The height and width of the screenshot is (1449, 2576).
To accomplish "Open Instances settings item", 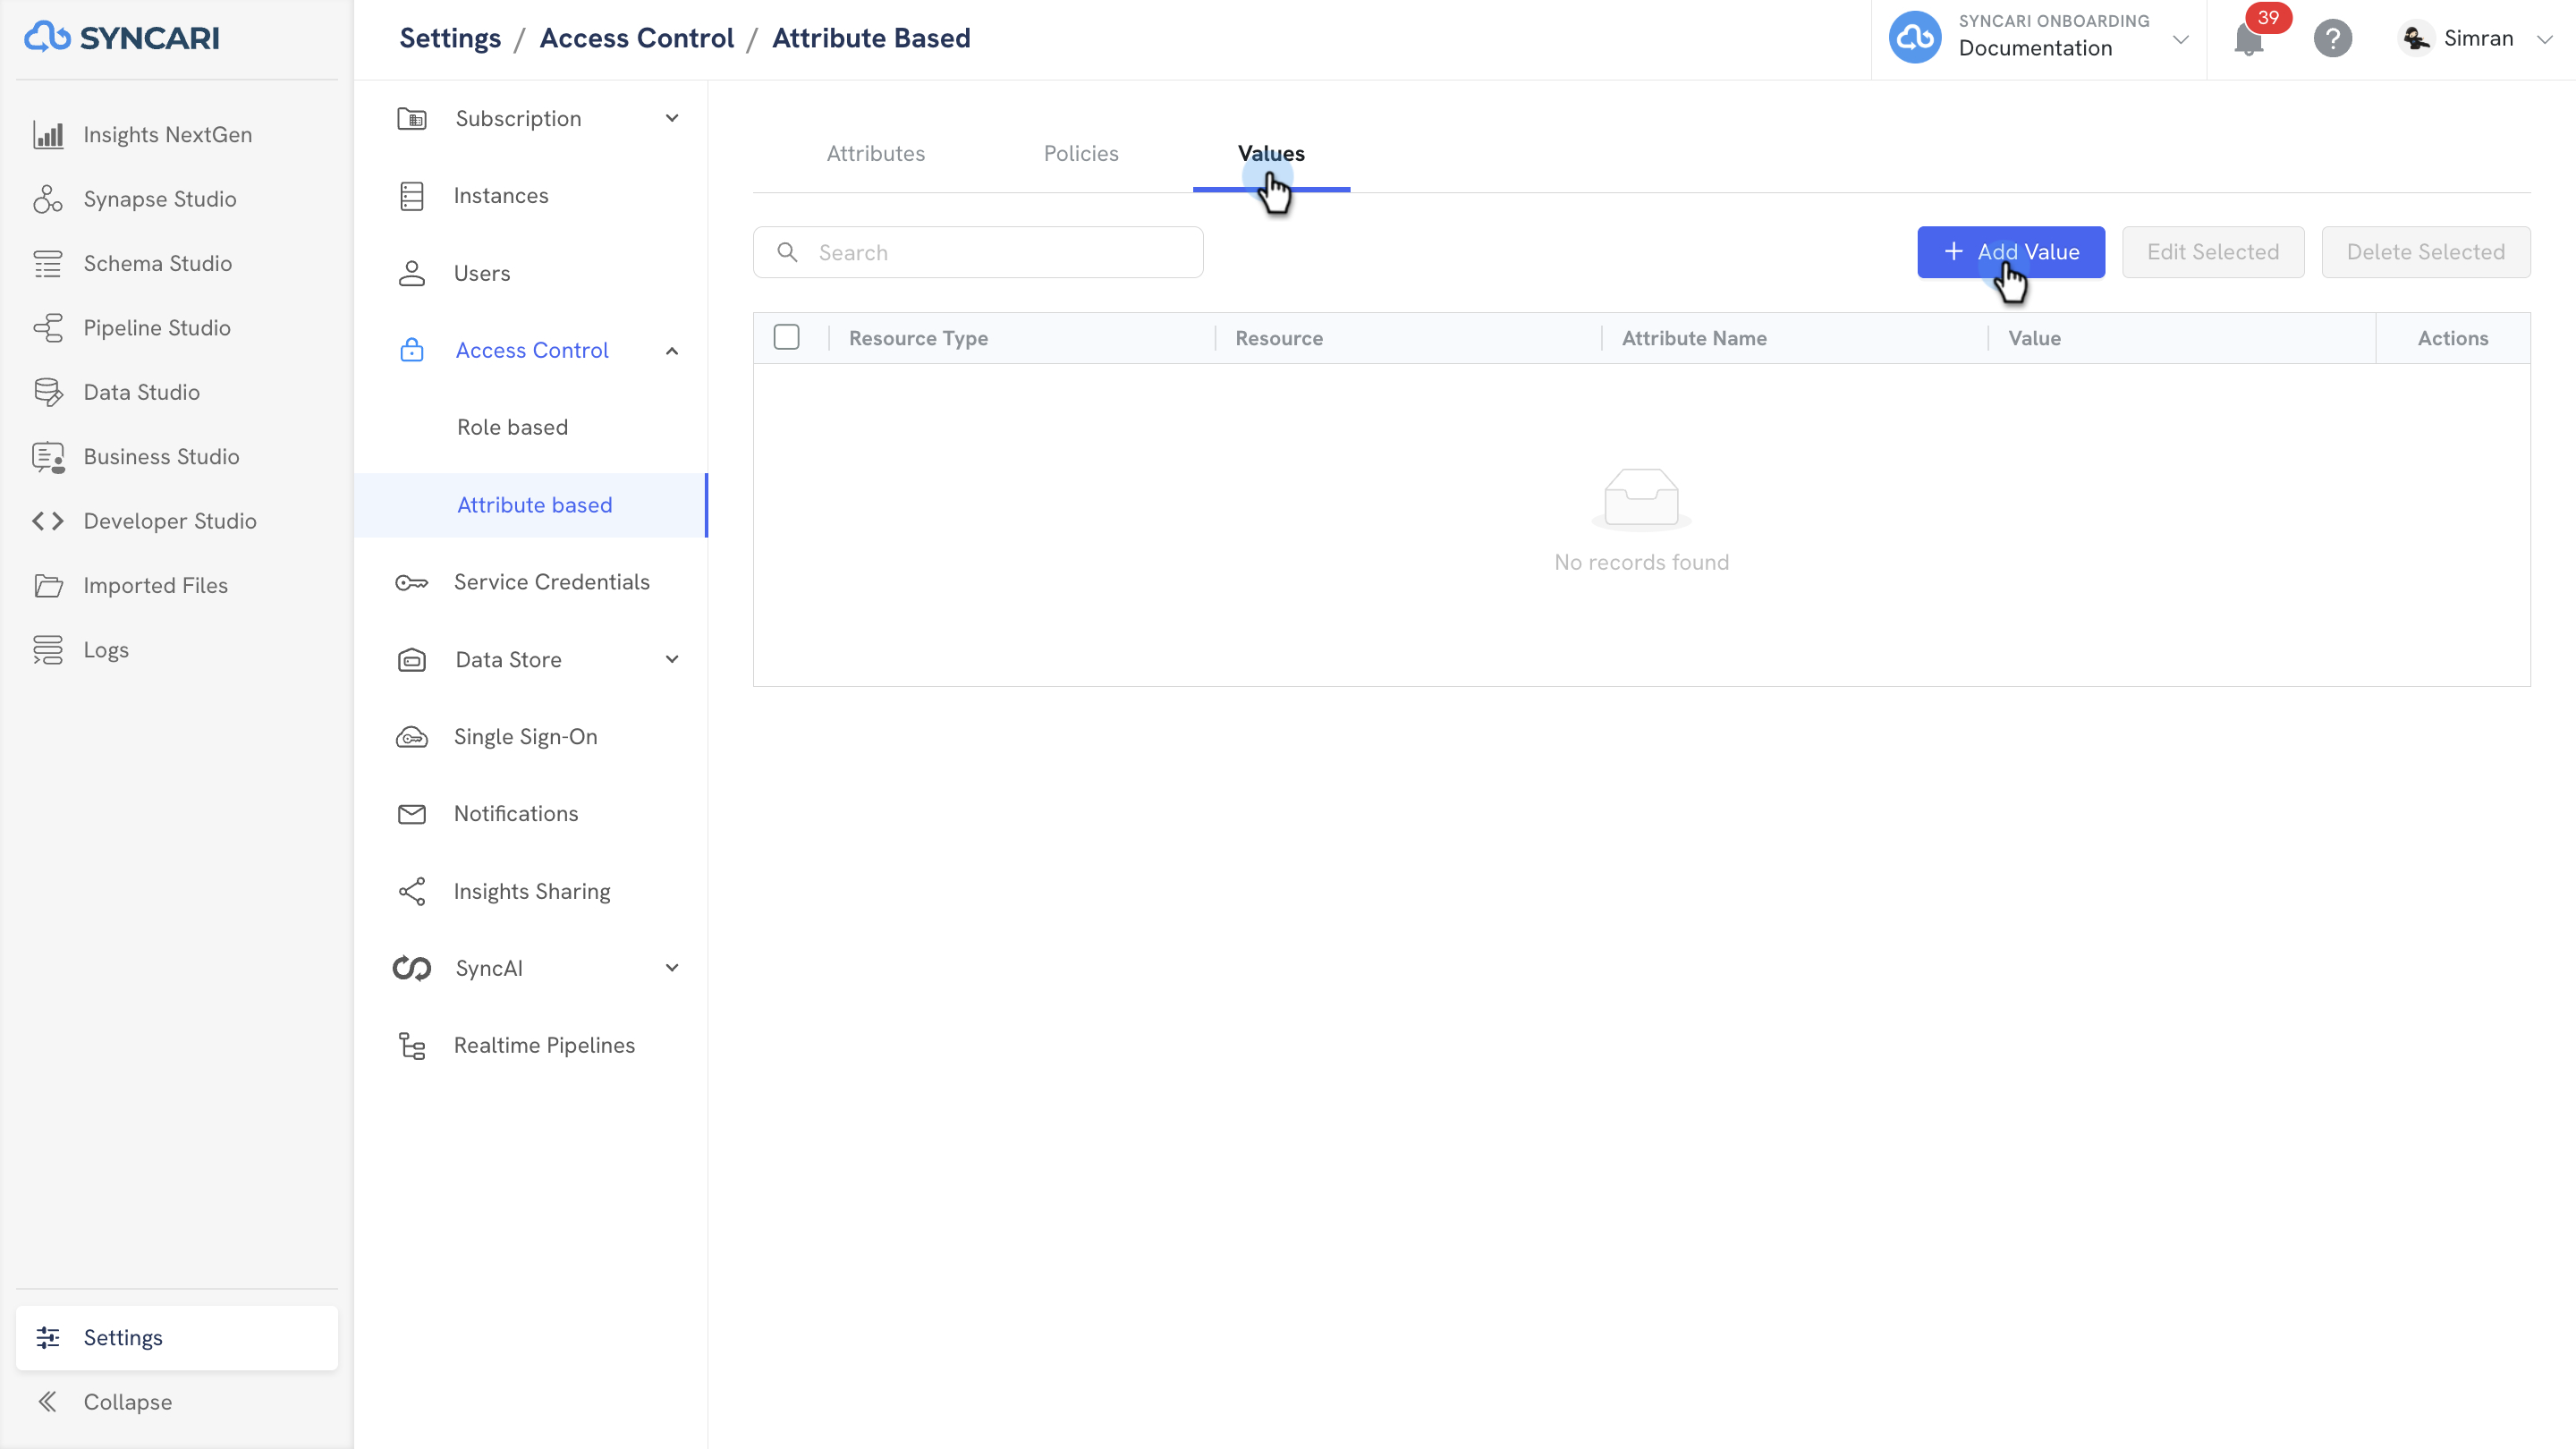I will (x=501, y=196).
